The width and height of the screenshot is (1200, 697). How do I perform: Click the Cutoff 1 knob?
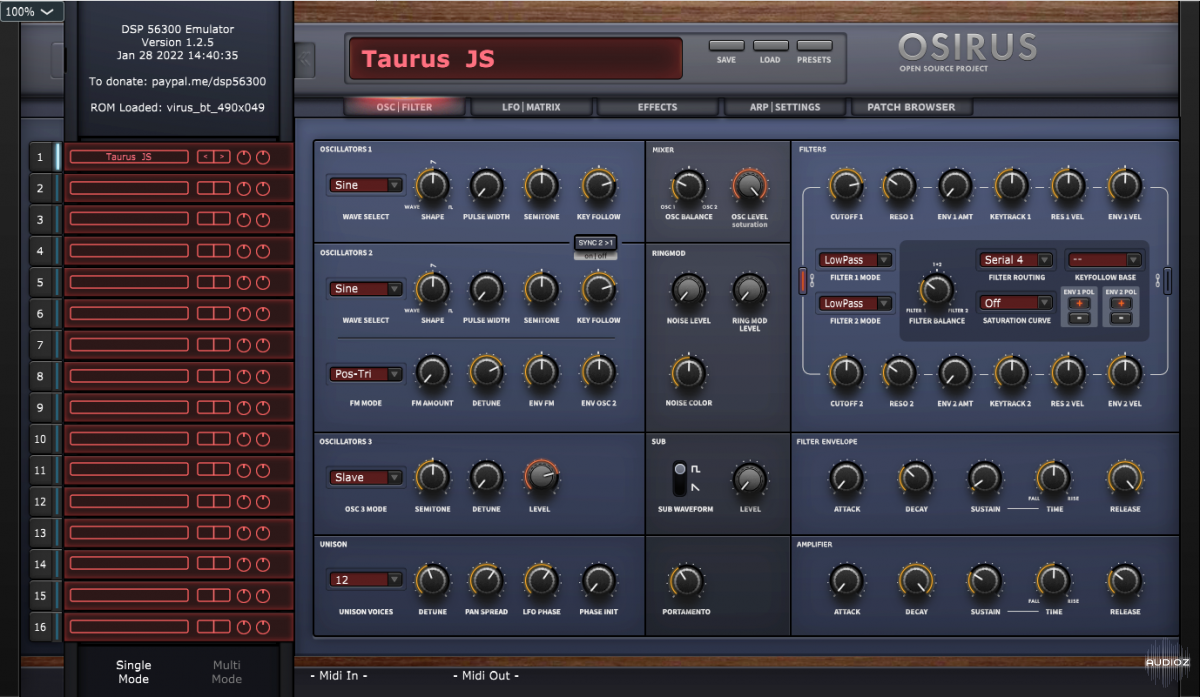(x=846, y=185)
